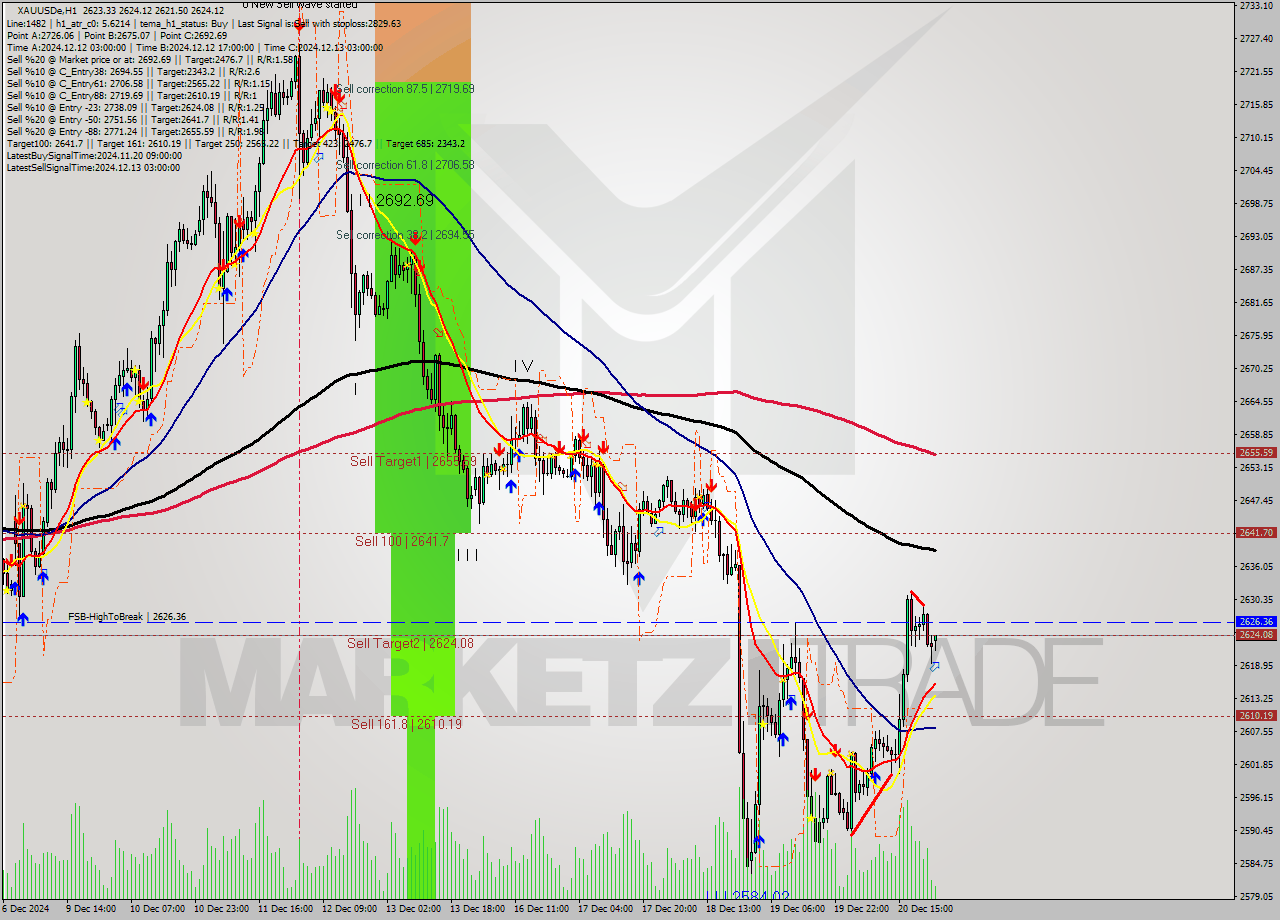The height and width of the screenshot is (920, 1280).
Task: Click the '20 Dec 15:00' time axis label
Action: pos(925,909)
